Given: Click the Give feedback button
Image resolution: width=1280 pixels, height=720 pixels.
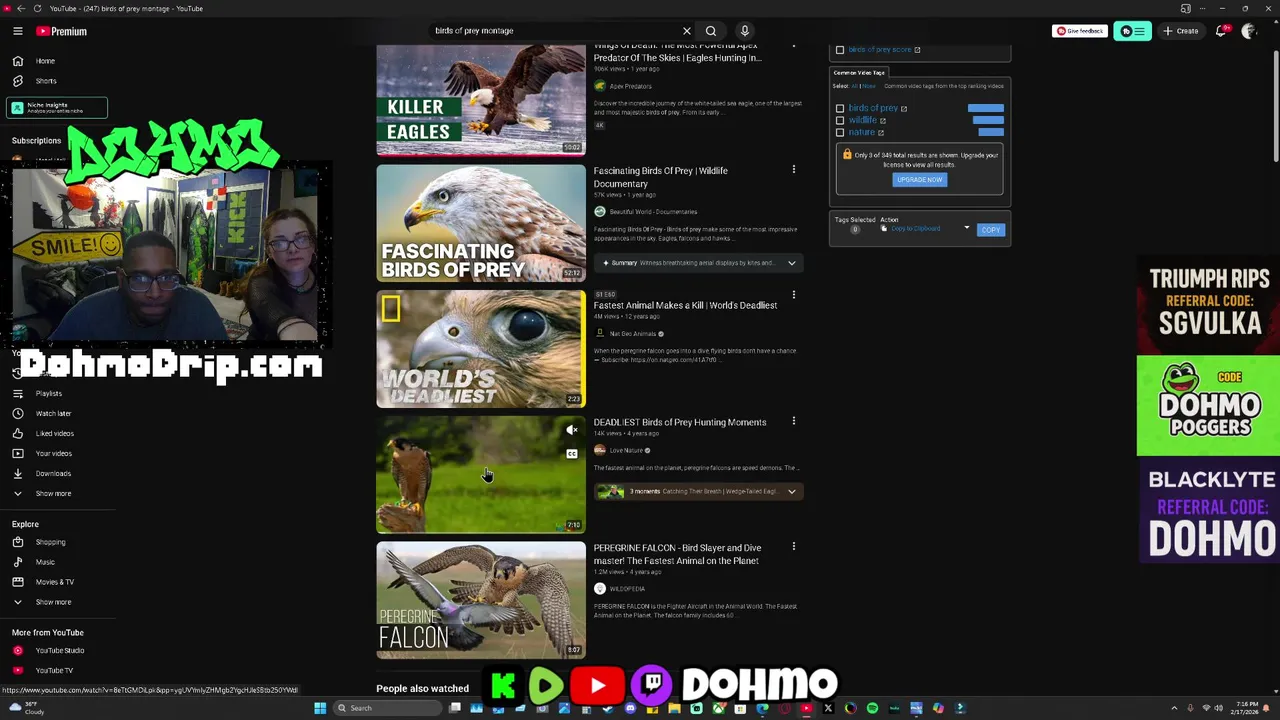Looking at the screenshot, I should [x=1079, y=31].
